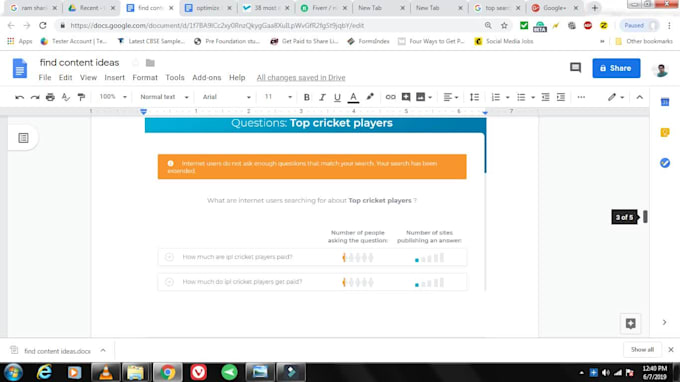The height and width of the screenshot is (382, 680).
Task: Click the All changes saved in Drive link
Action: click(x=301, y=78)
